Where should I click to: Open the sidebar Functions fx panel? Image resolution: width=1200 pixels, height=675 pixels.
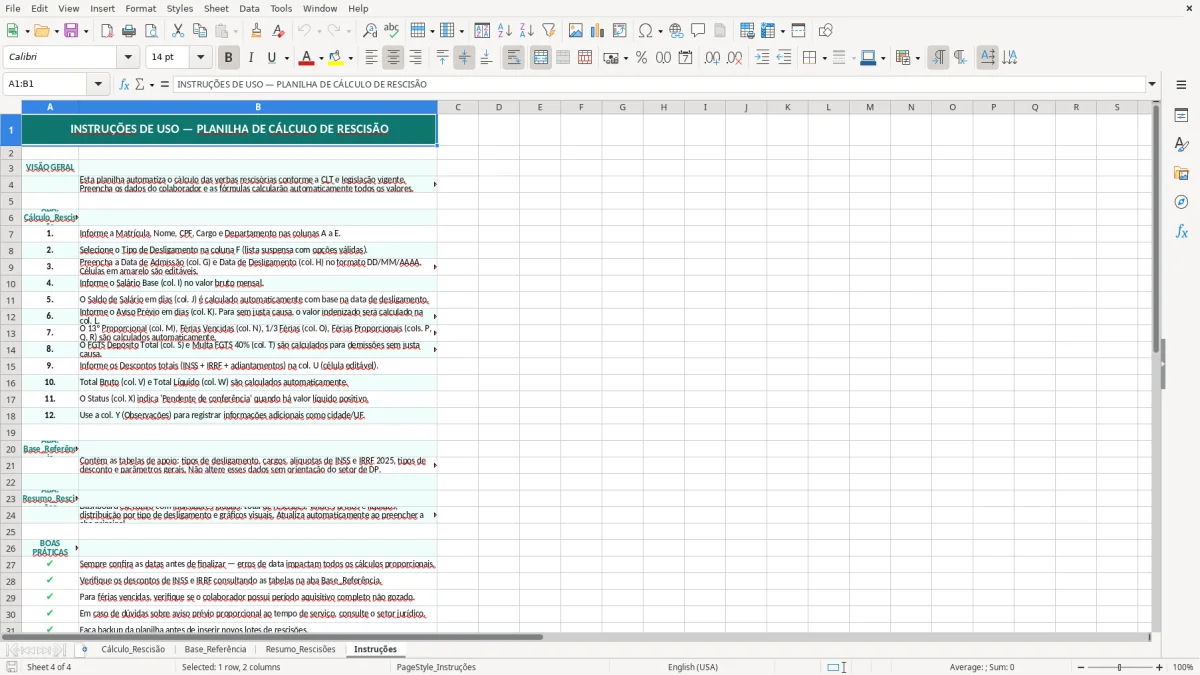pos(1181,231)
